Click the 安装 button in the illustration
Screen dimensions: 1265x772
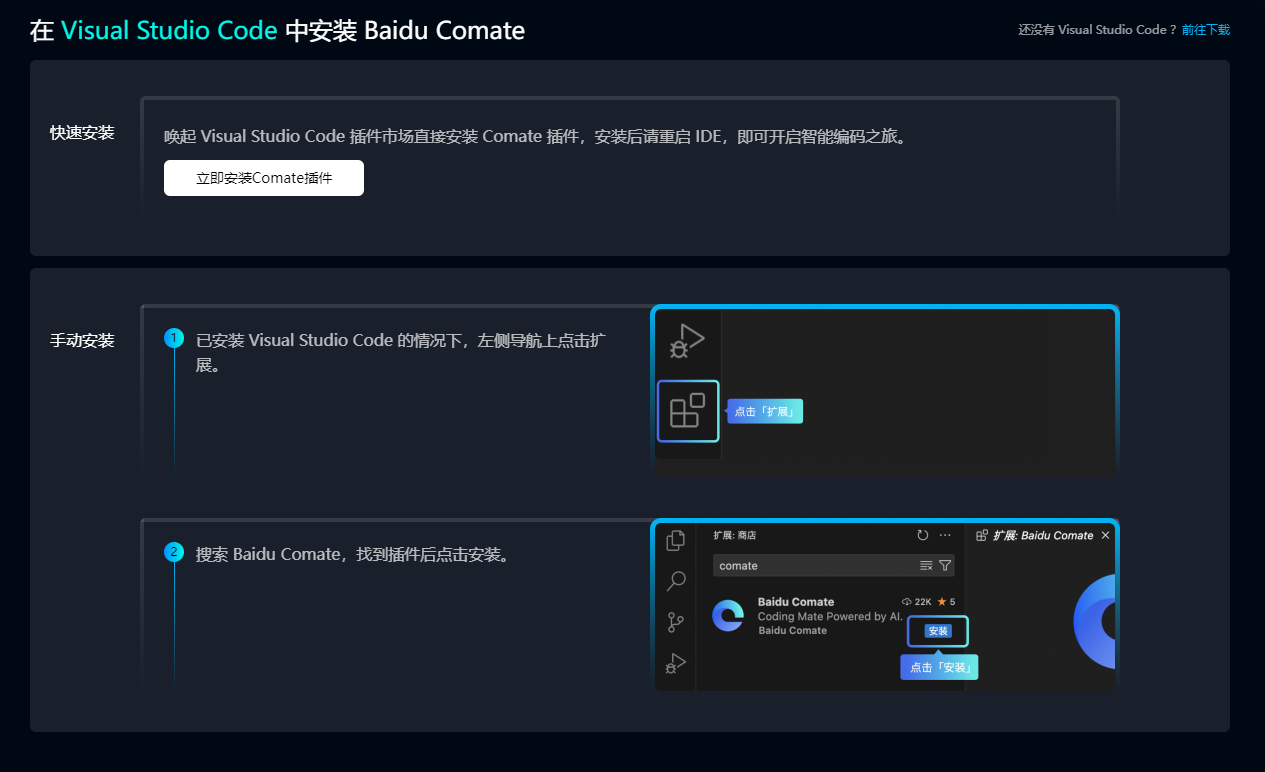[938, 631]
